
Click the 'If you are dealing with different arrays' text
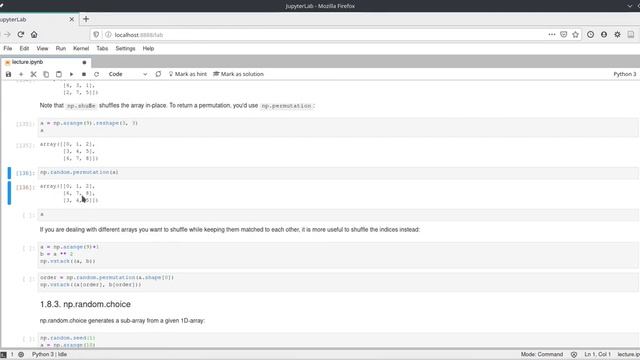pyautogui.click(x=230, y=230)
